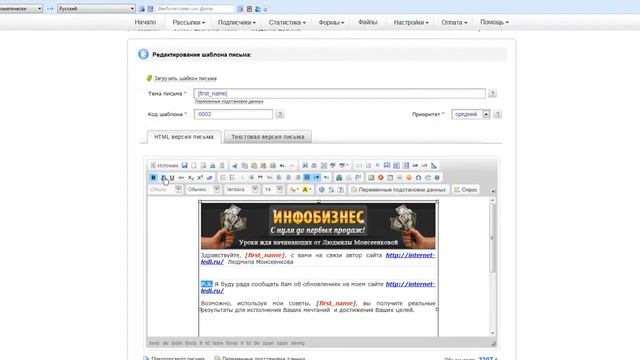640x360 pixels.
Task: Click the Опрос toolbar button
Action: pos(466,190)
